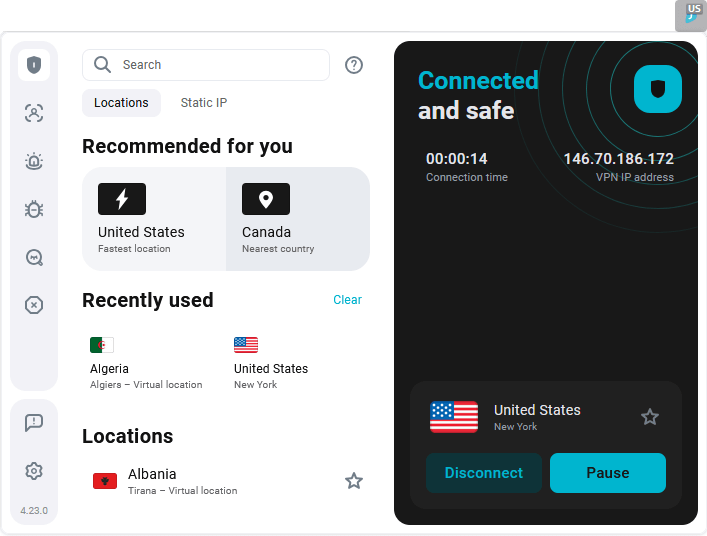The image size is (707, 536).
Task: Open the Surfshark Search magnifier icon
Action: coord(34,257)
